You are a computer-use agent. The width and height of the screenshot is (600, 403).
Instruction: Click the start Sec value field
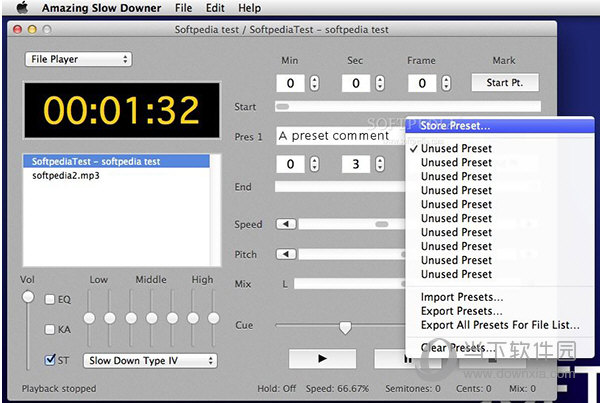click(x=356, y=83)
